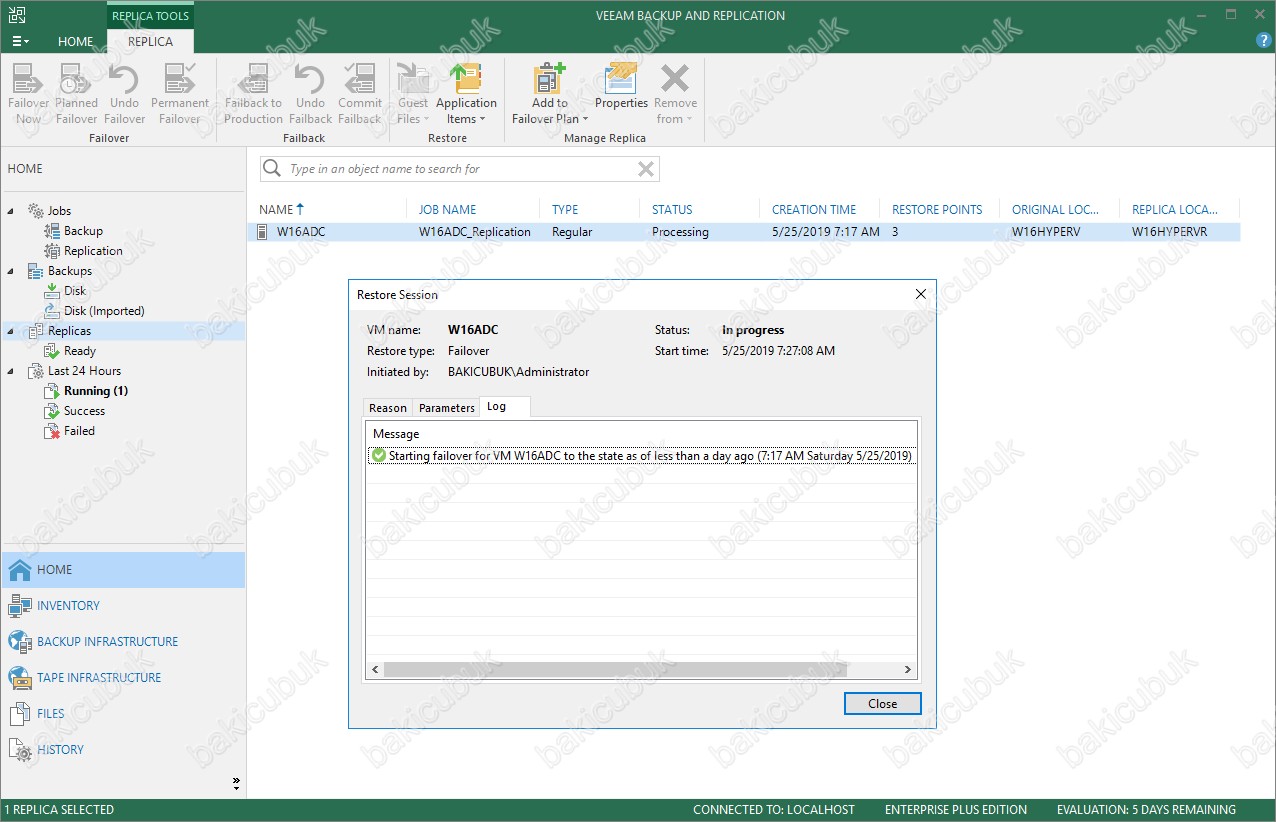1276x822 pixels.
Task: Select the Starting failover log message row
Action: (642, 456)
